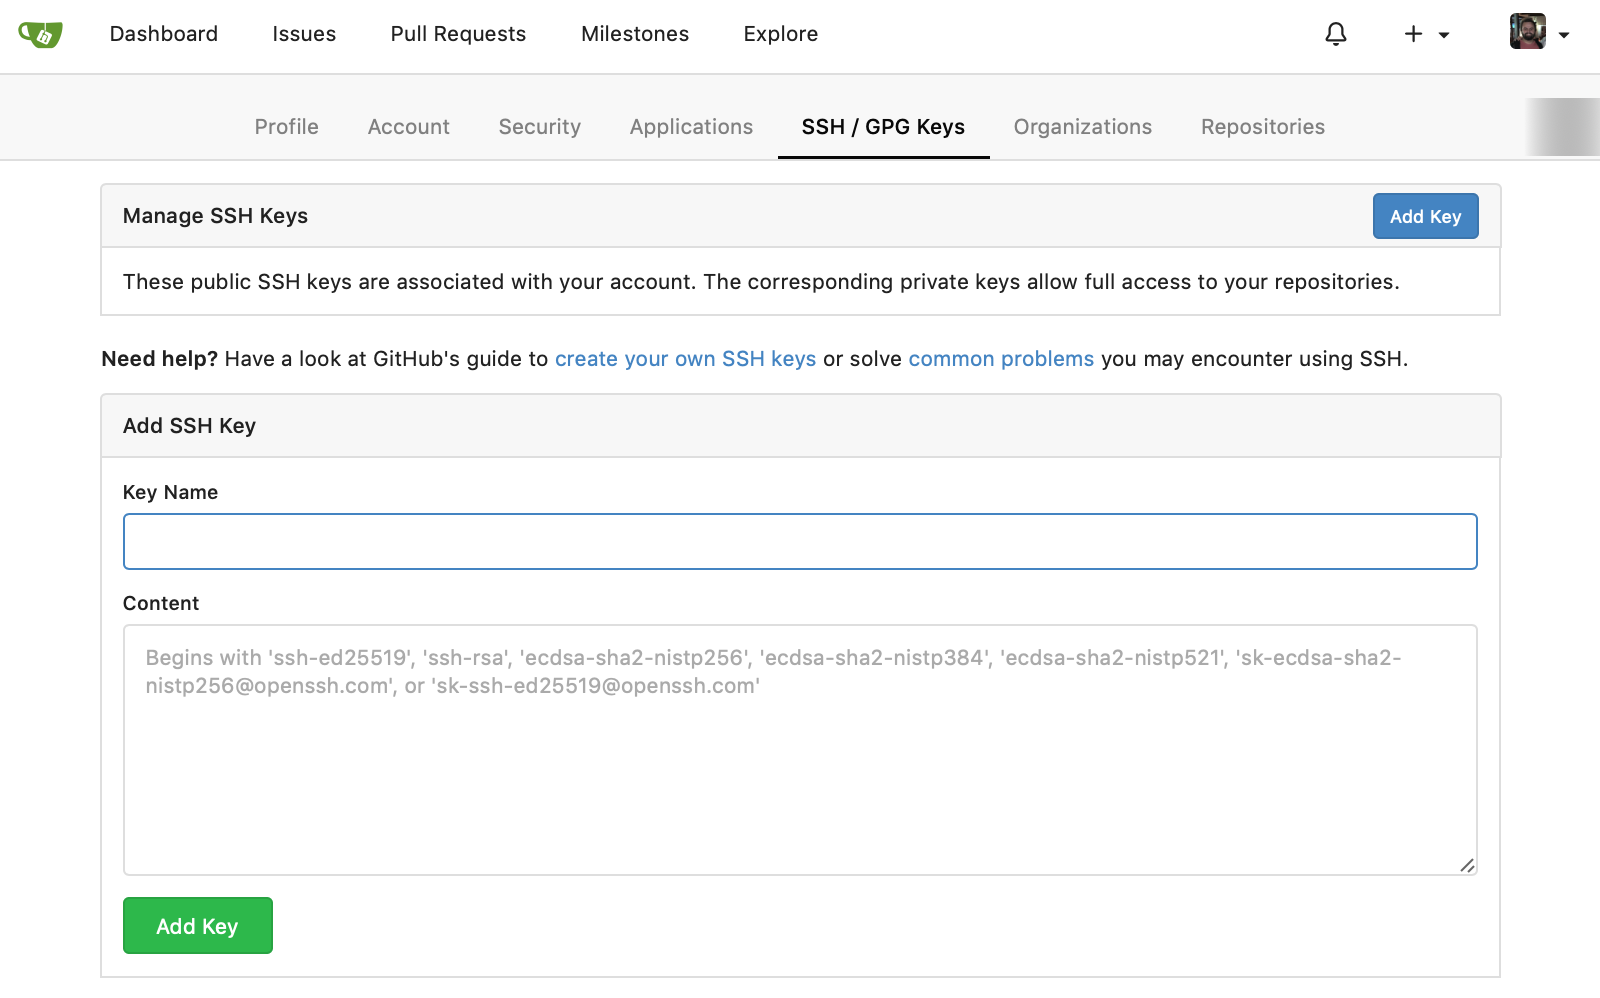Follow the 'create your own SSH keys' link
Image resolution: width=1600 pixels, height=998 pixels.
click(x=686, y=359)
